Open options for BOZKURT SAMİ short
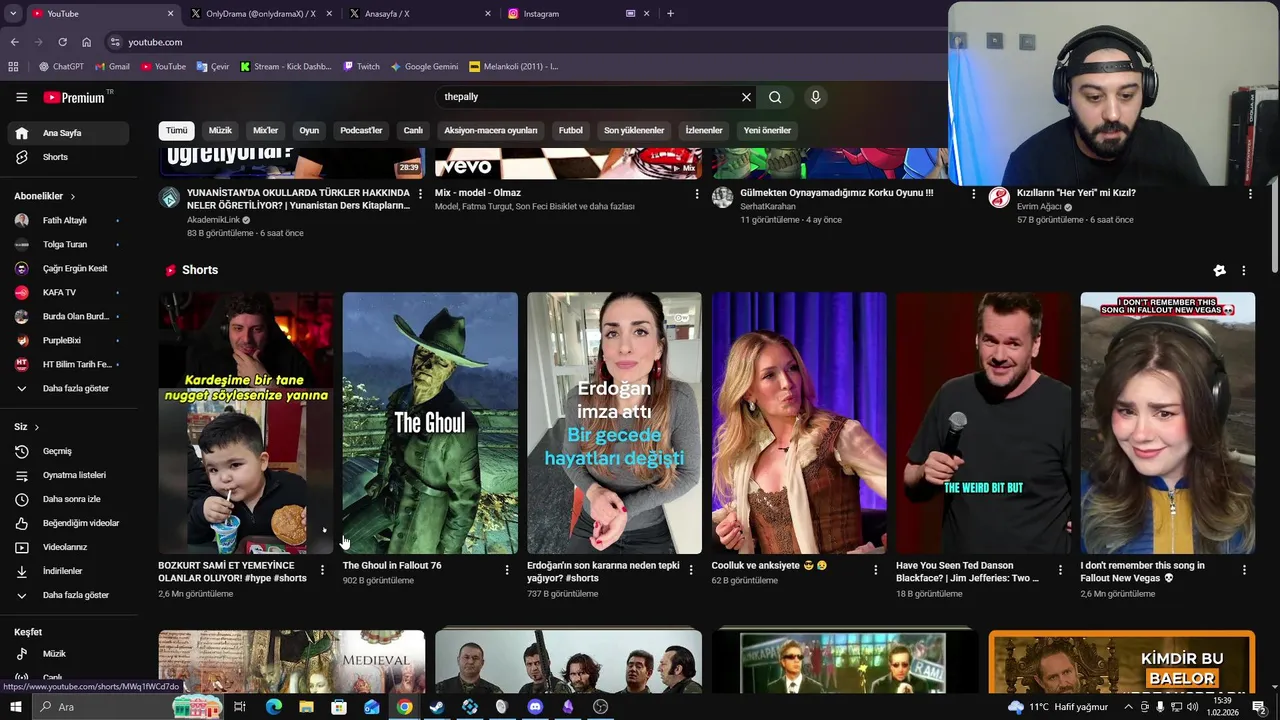1280x720 pixels. [322, 570]
